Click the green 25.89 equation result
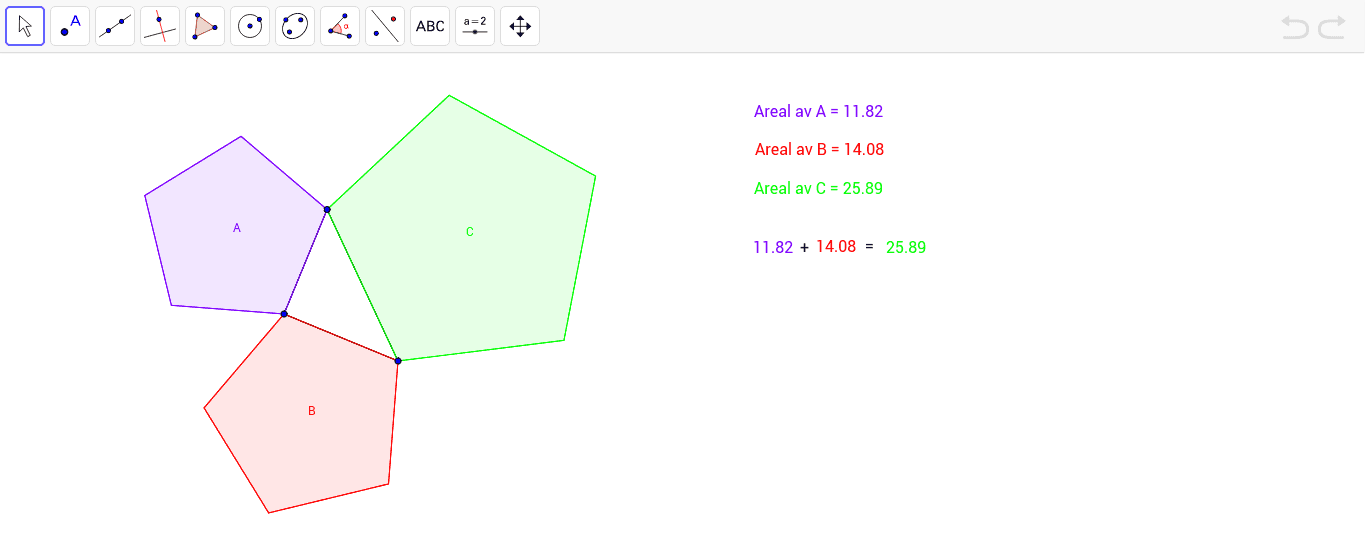1366x558 pixels. coord(906,247)
